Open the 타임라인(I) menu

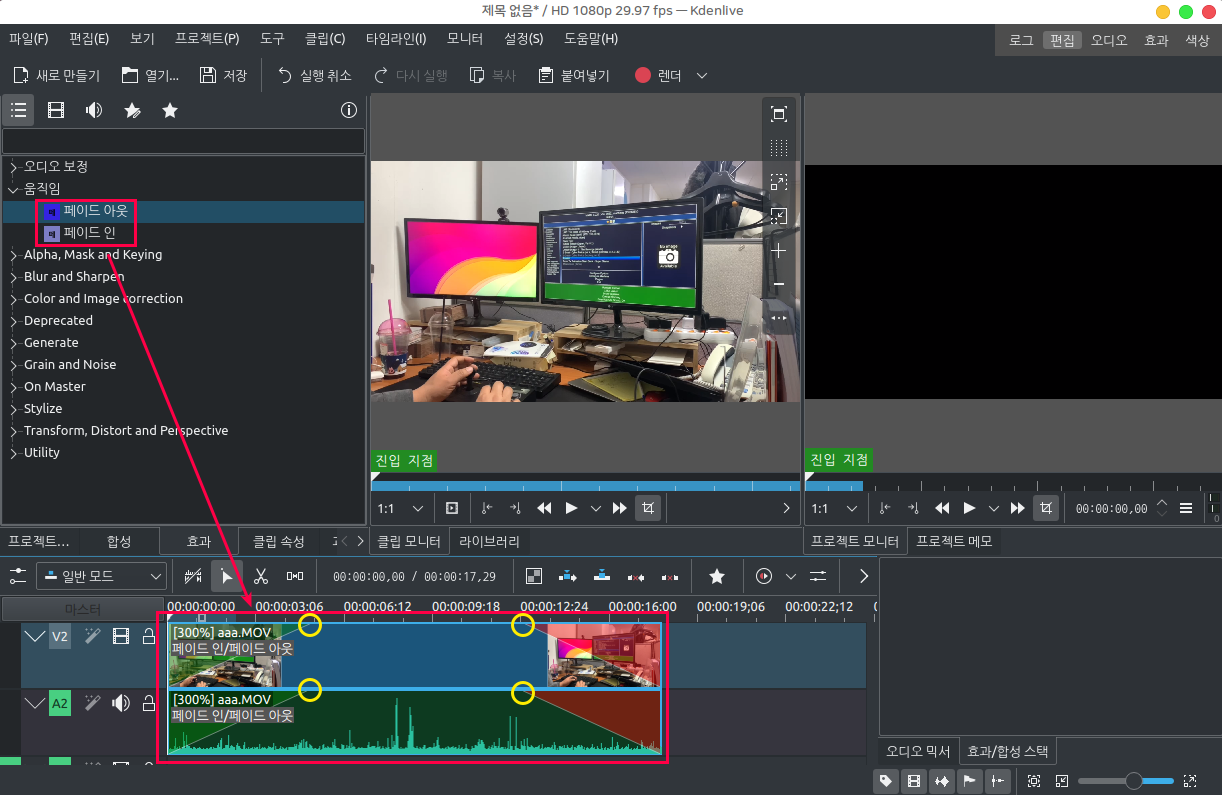[395, 39]
